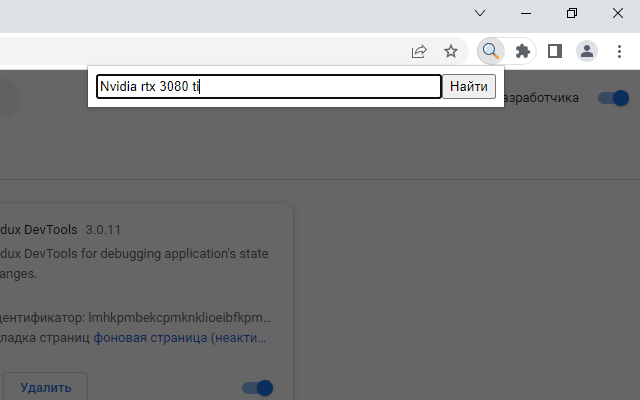The image size is (640, 400).
Task: Toggle the browser side panel
Action: pos(555,51)
